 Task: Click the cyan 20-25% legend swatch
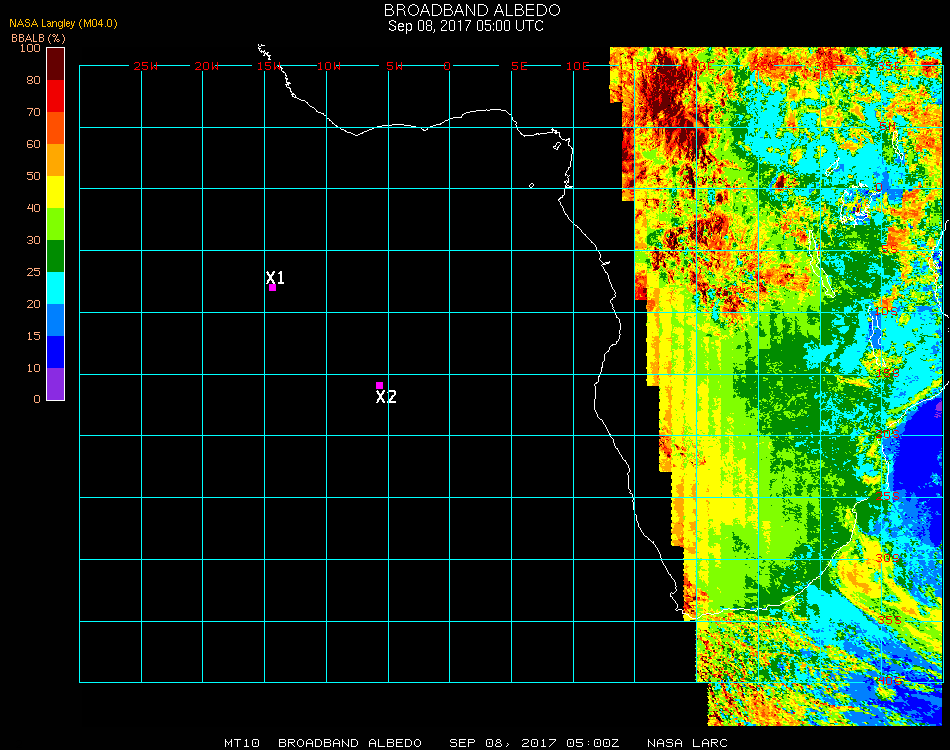click(x=56, y=288)
